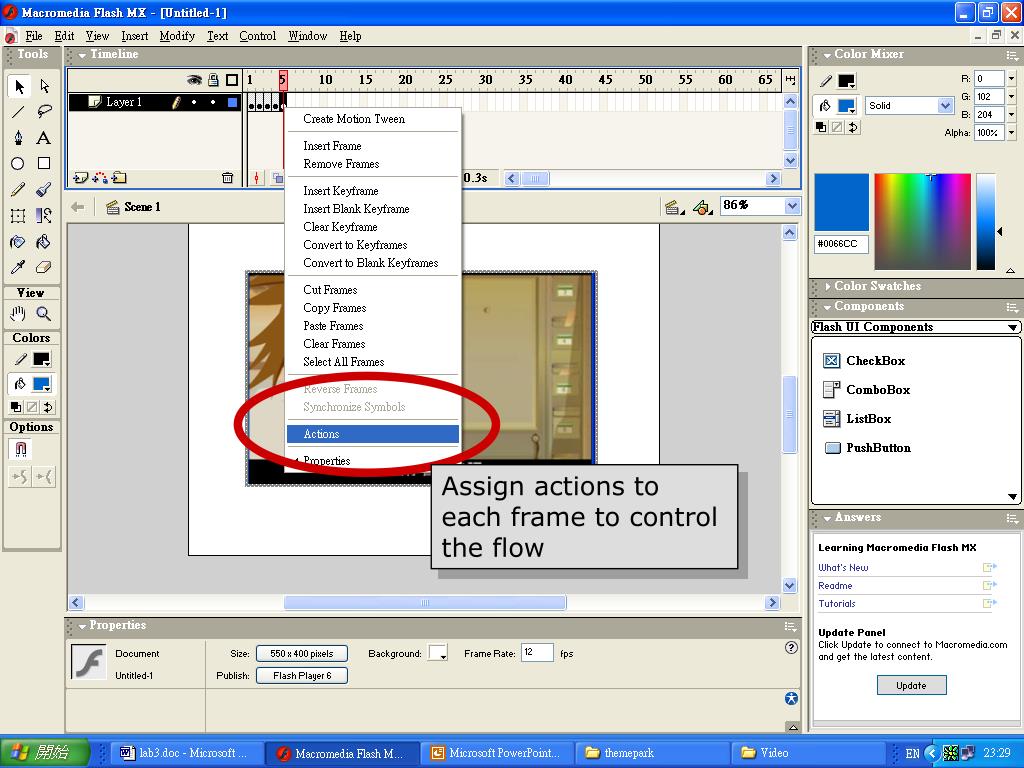The height and width of the screenshot is (768, 1024).
Task: Collapse the Components panel
Action: point(827,307)
